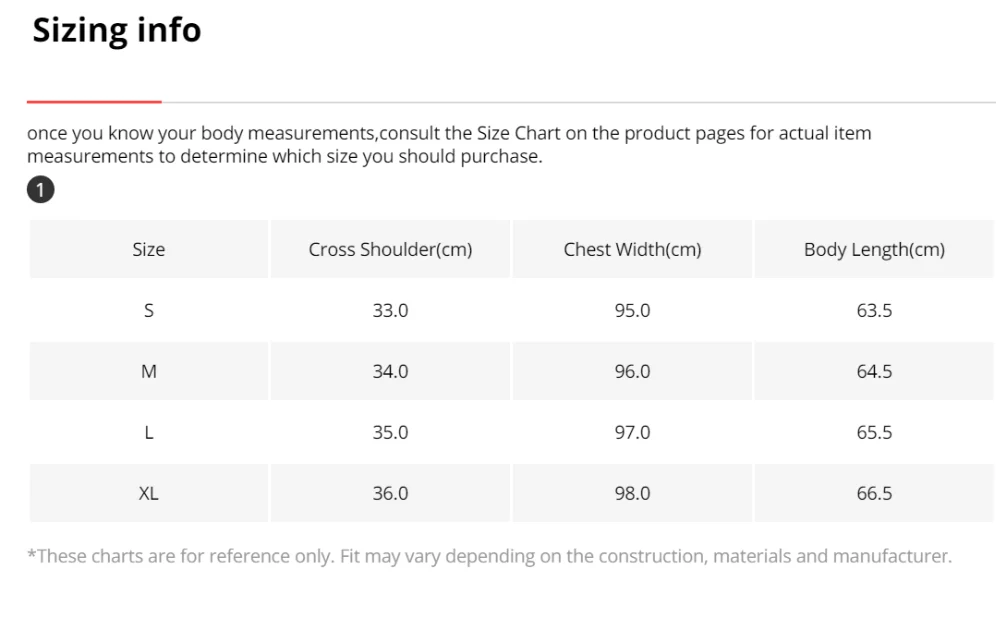
Task: Click the number 1 circle badge
Action: coord(40,189)
